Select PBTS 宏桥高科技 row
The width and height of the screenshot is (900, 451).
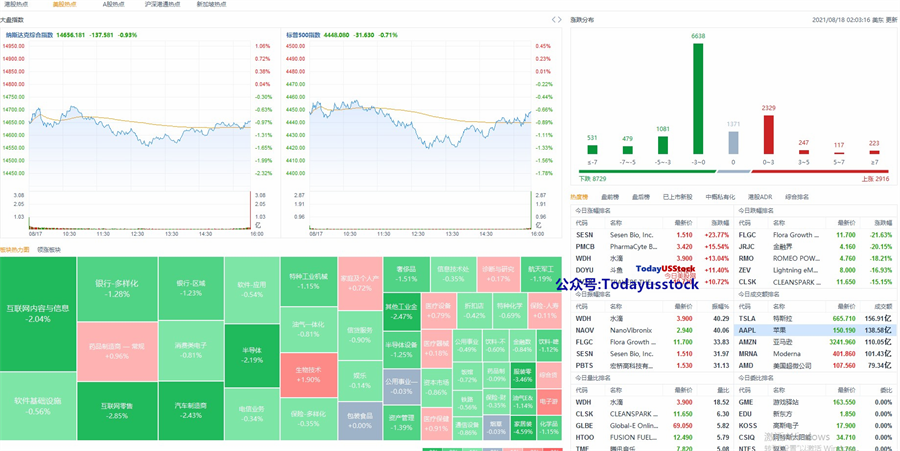651,366
